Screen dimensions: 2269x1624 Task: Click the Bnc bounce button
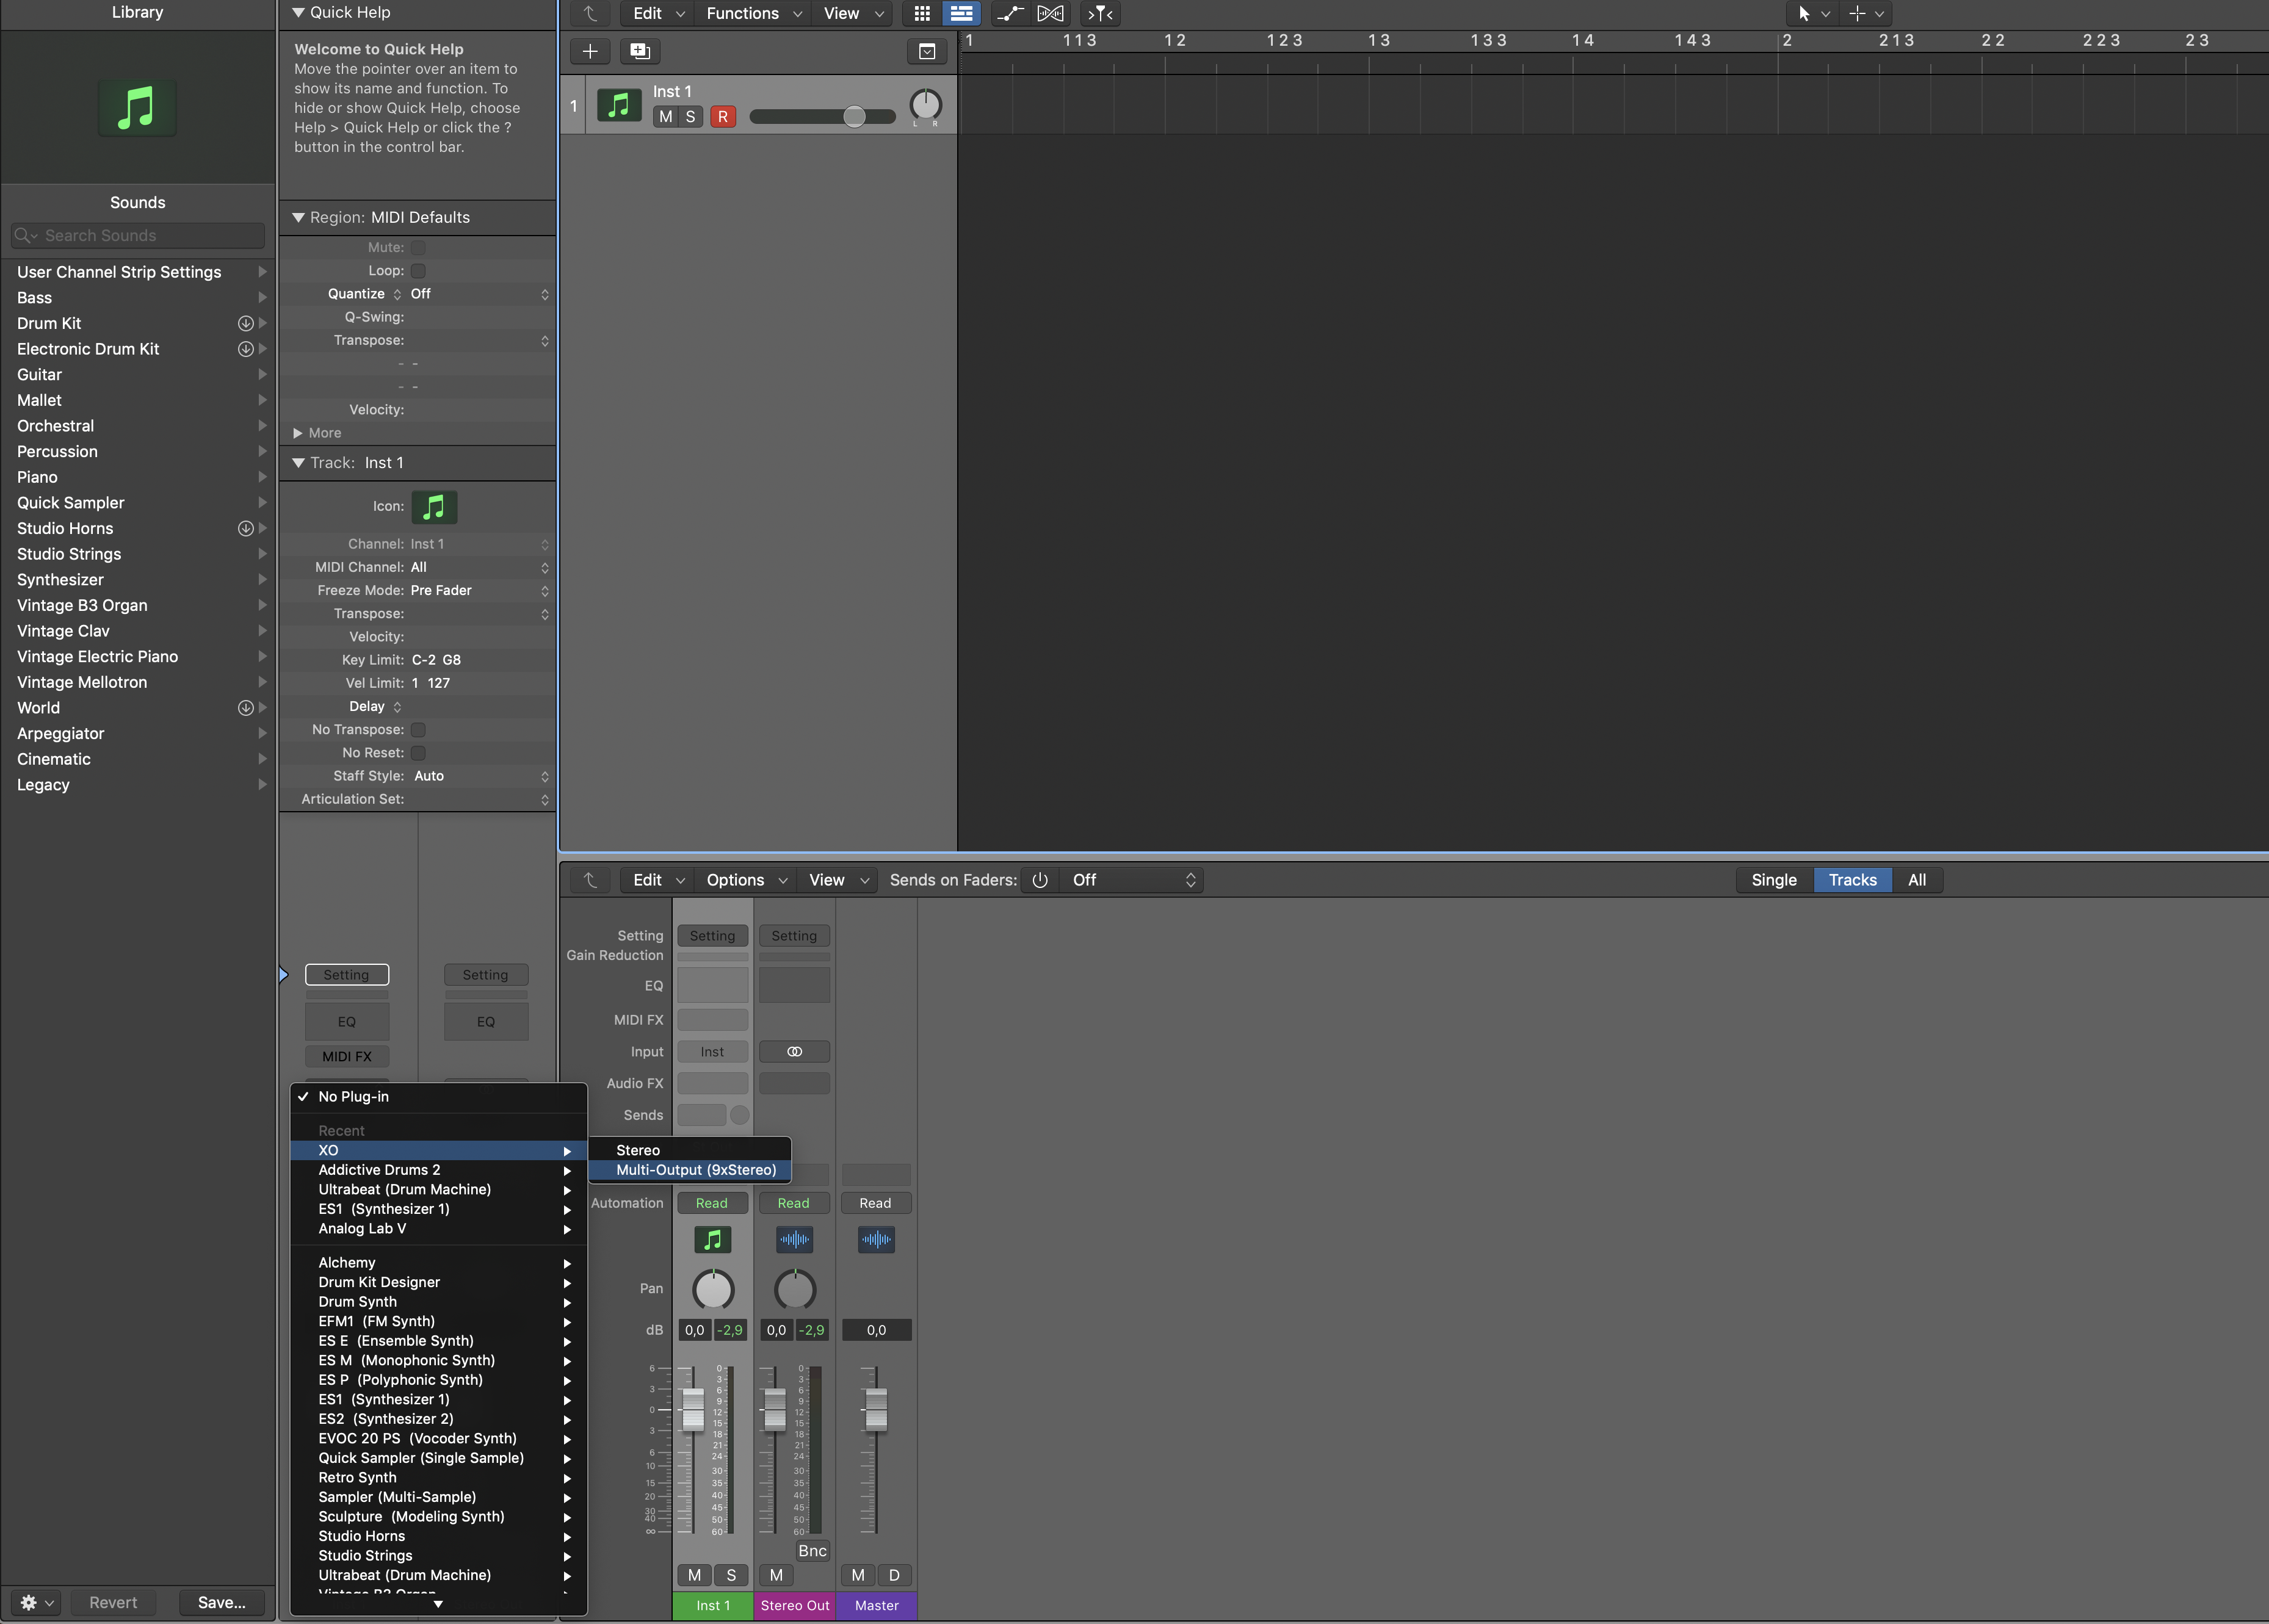812,1551
